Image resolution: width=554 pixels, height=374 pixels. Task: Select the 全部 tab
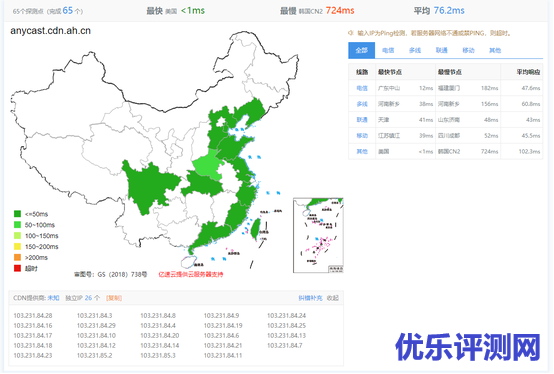coord(361,50)
